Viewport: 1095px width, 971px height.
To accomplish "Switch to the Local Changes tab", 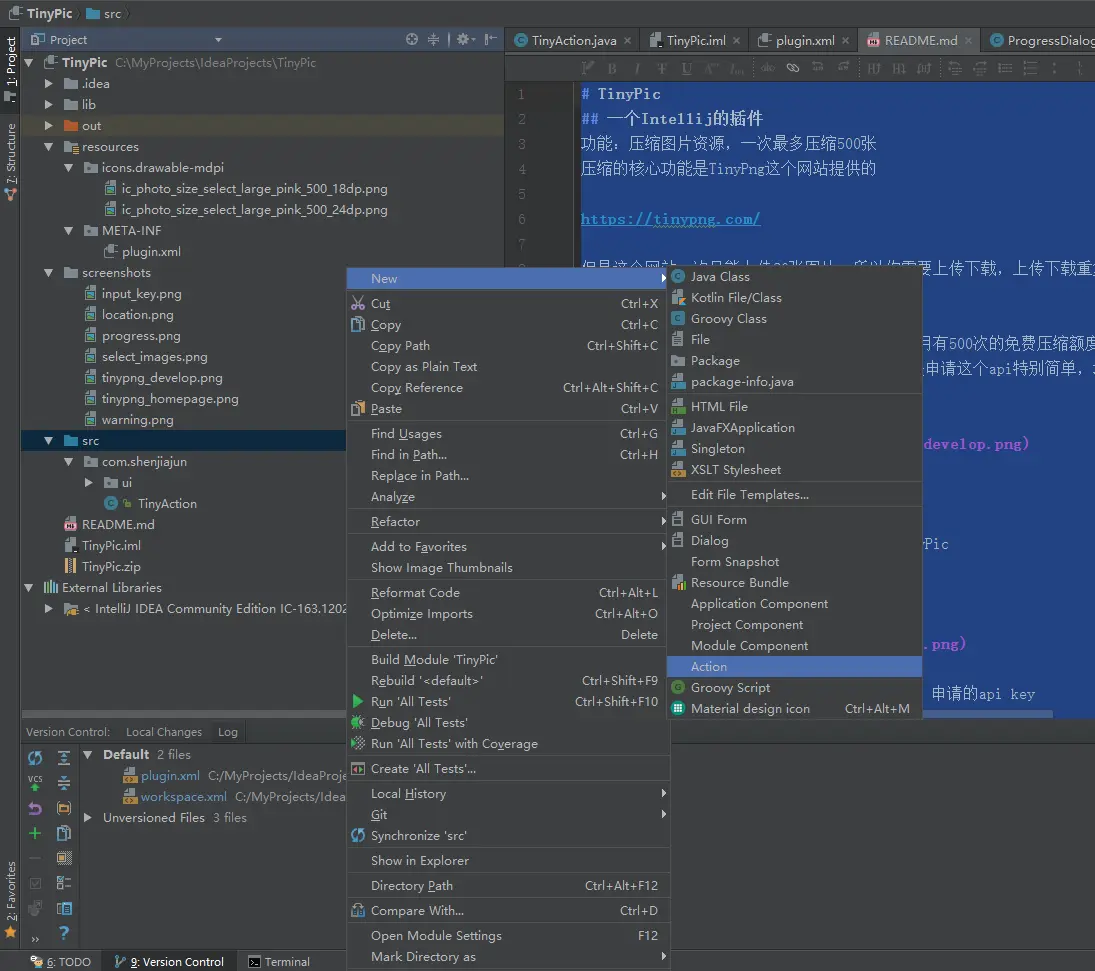I will point(164,732).
